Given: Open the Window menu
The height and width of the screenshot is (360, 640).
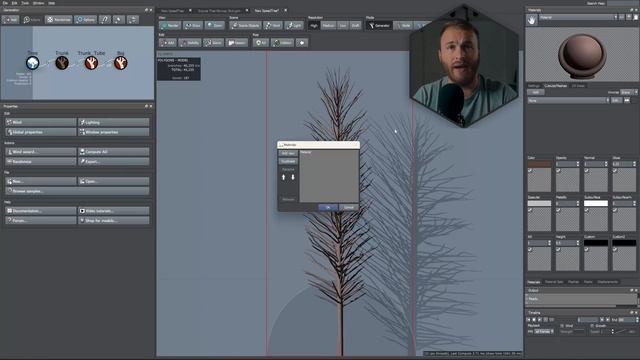Looking at the screenshot, I should pos(38,3).
